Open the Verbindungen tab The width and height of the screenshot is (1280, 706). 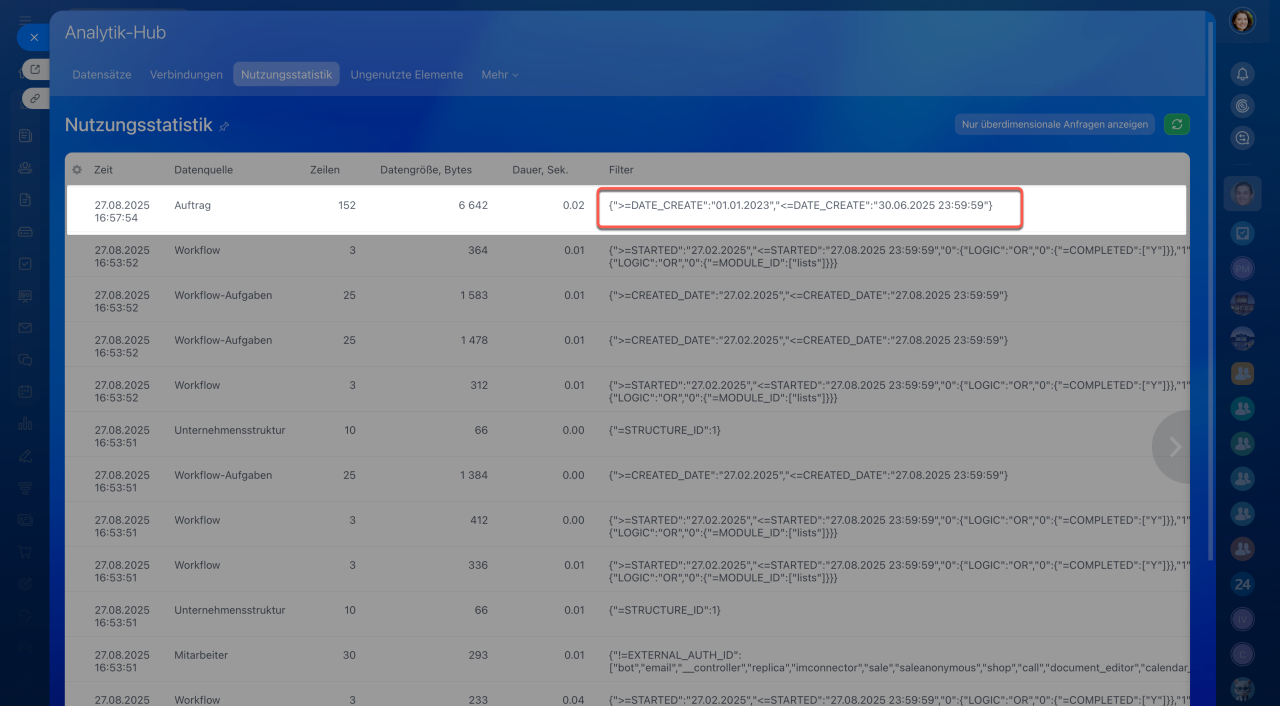186,75
